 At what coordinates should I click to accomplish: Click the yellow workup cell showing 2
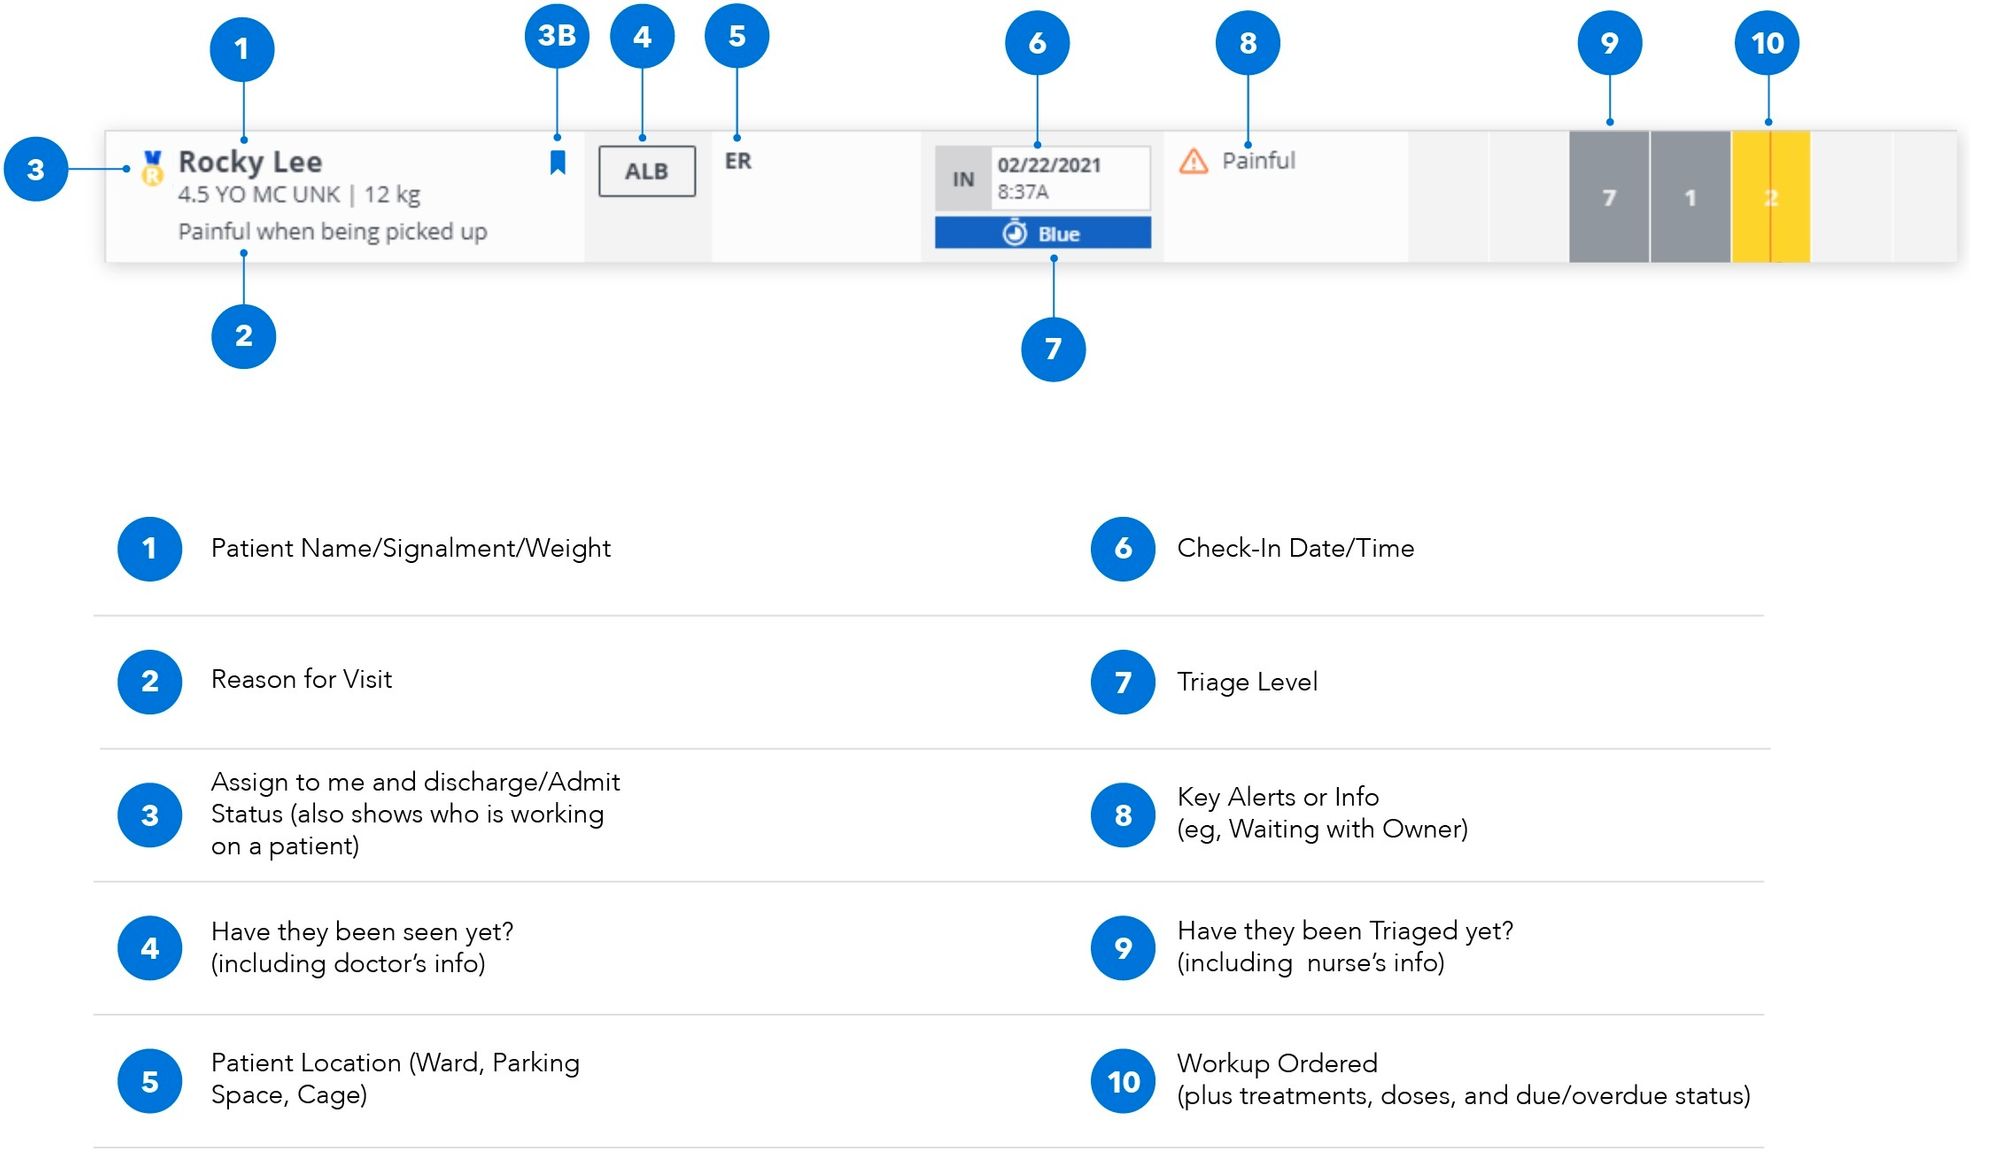[1770, 197]
